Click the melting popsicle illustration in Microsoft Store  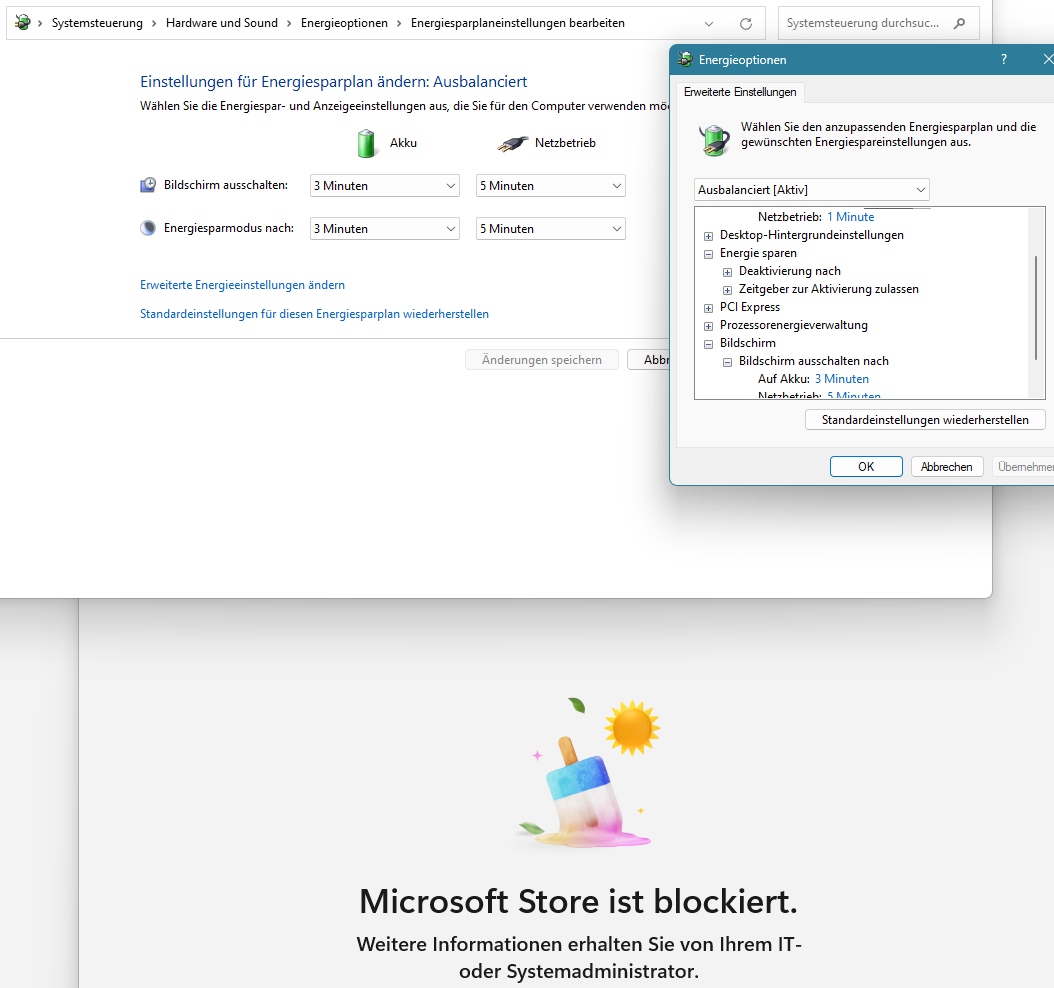click(589, 773)
